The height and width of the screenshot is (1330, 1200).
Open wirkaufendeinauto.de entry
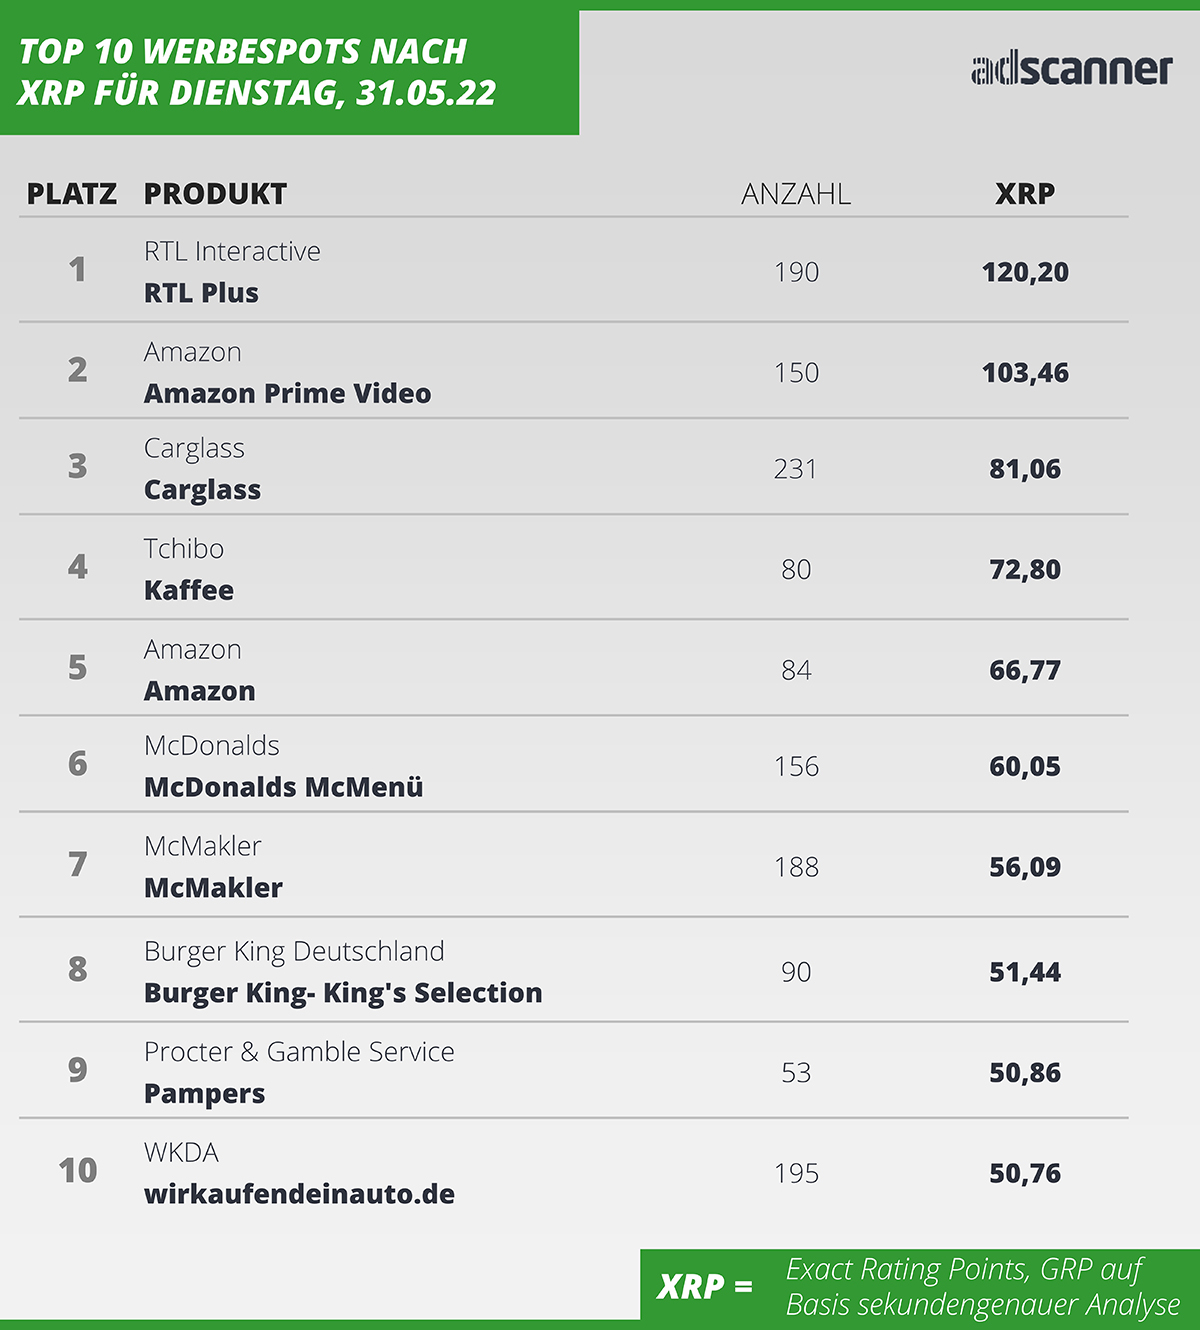point(299,1194)
